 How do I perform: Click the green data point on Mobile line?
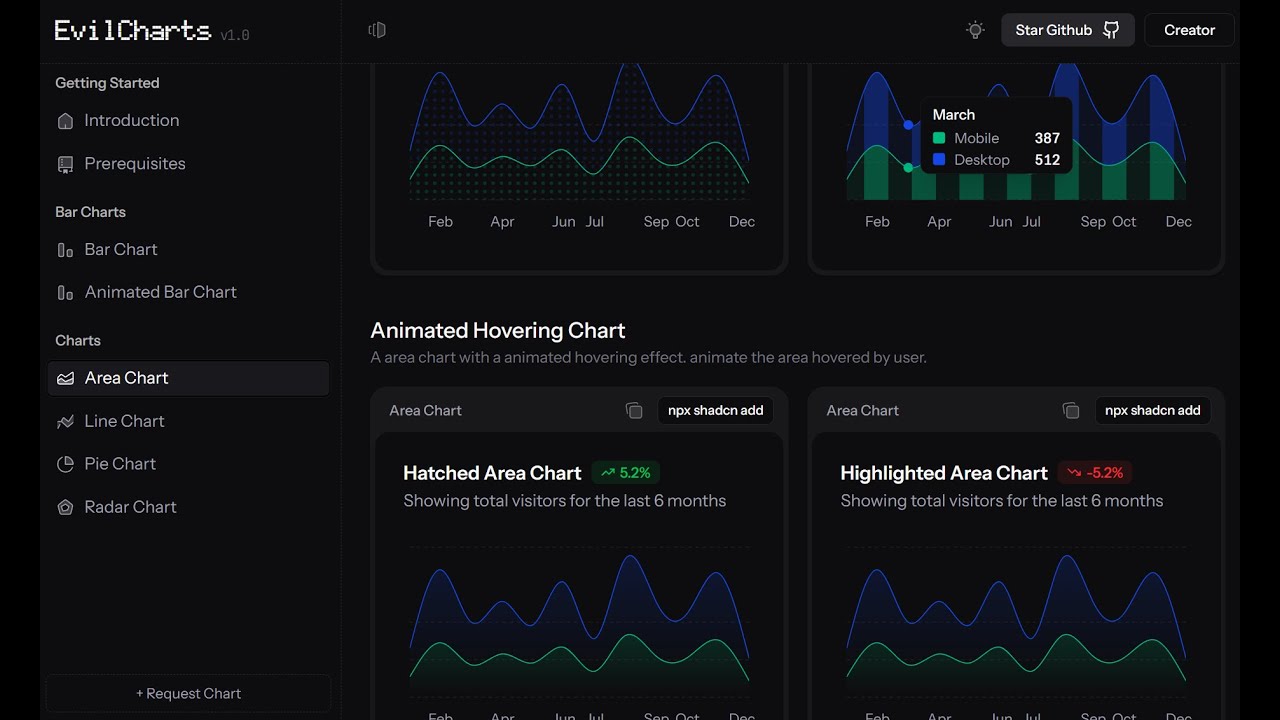tap(908, 168)
